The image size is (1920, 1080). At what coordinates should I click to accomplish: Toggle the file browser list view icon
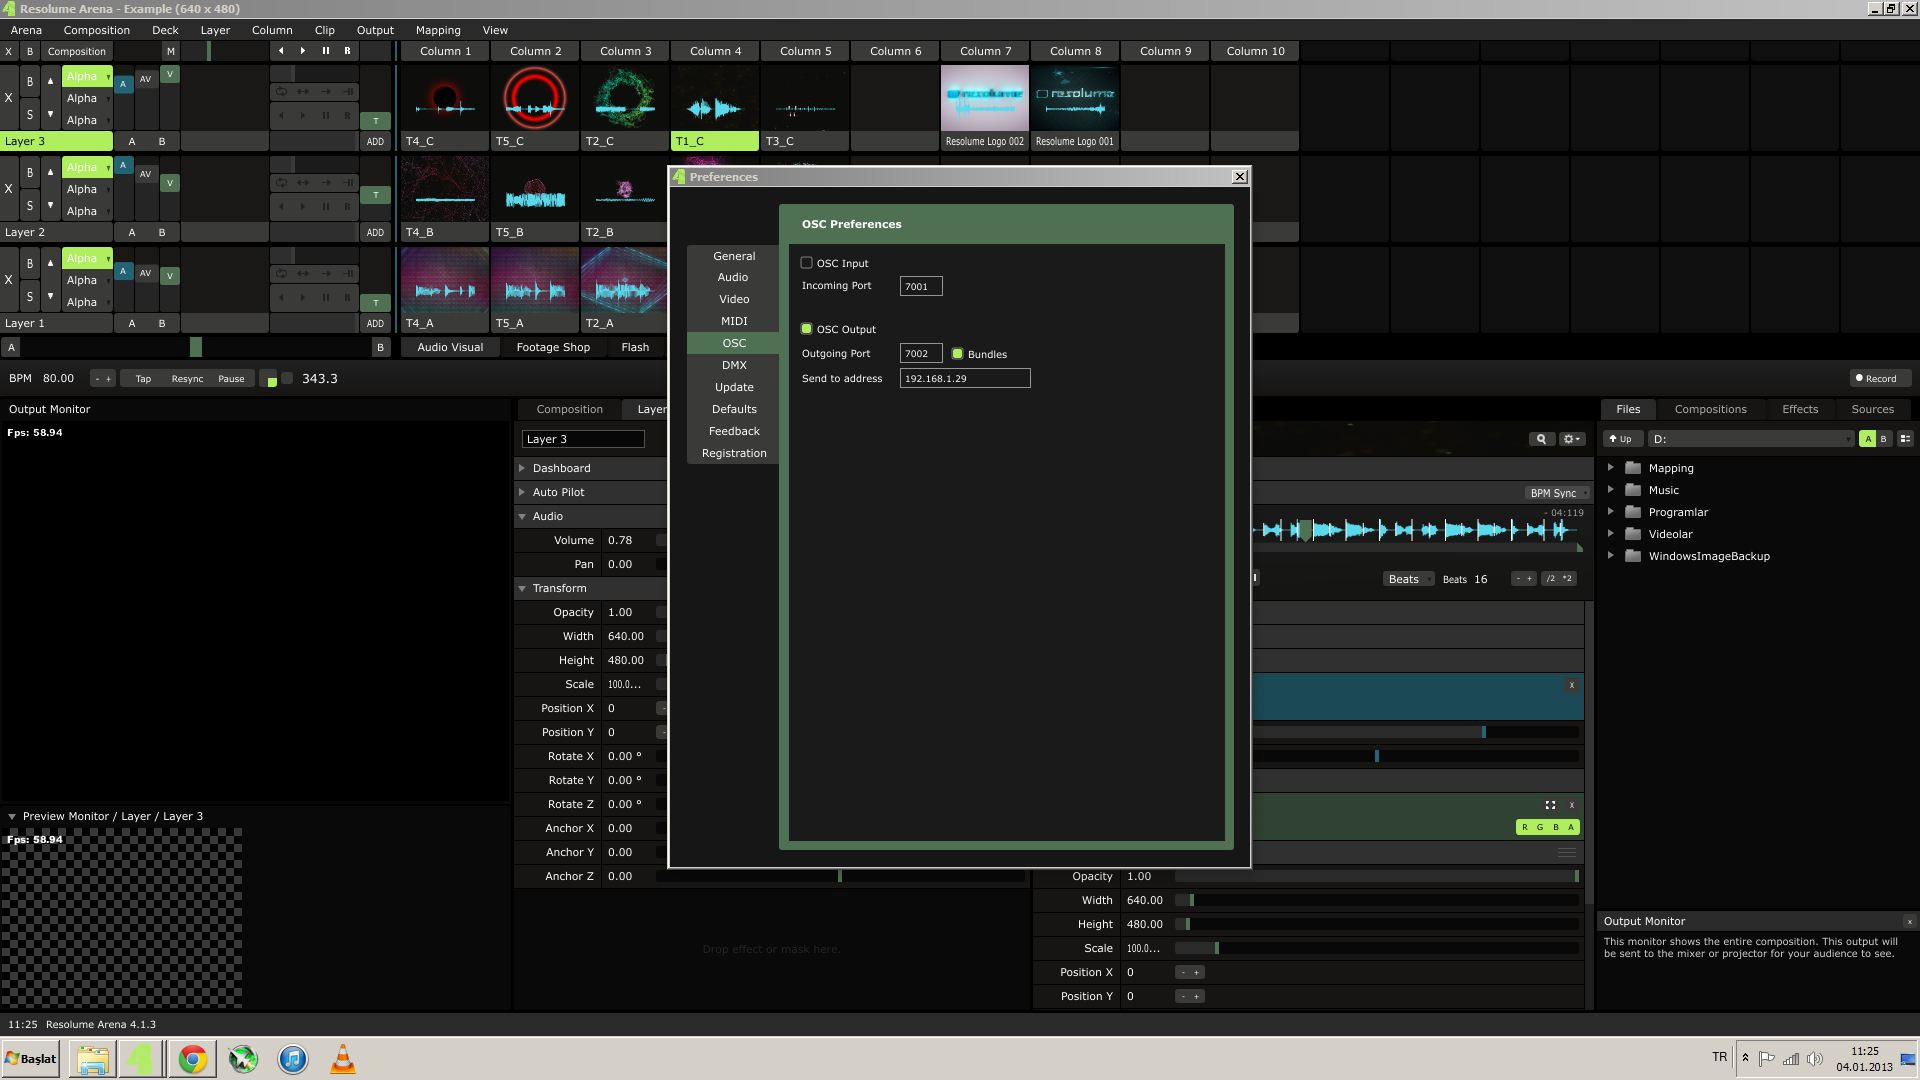click(1905, 439)
